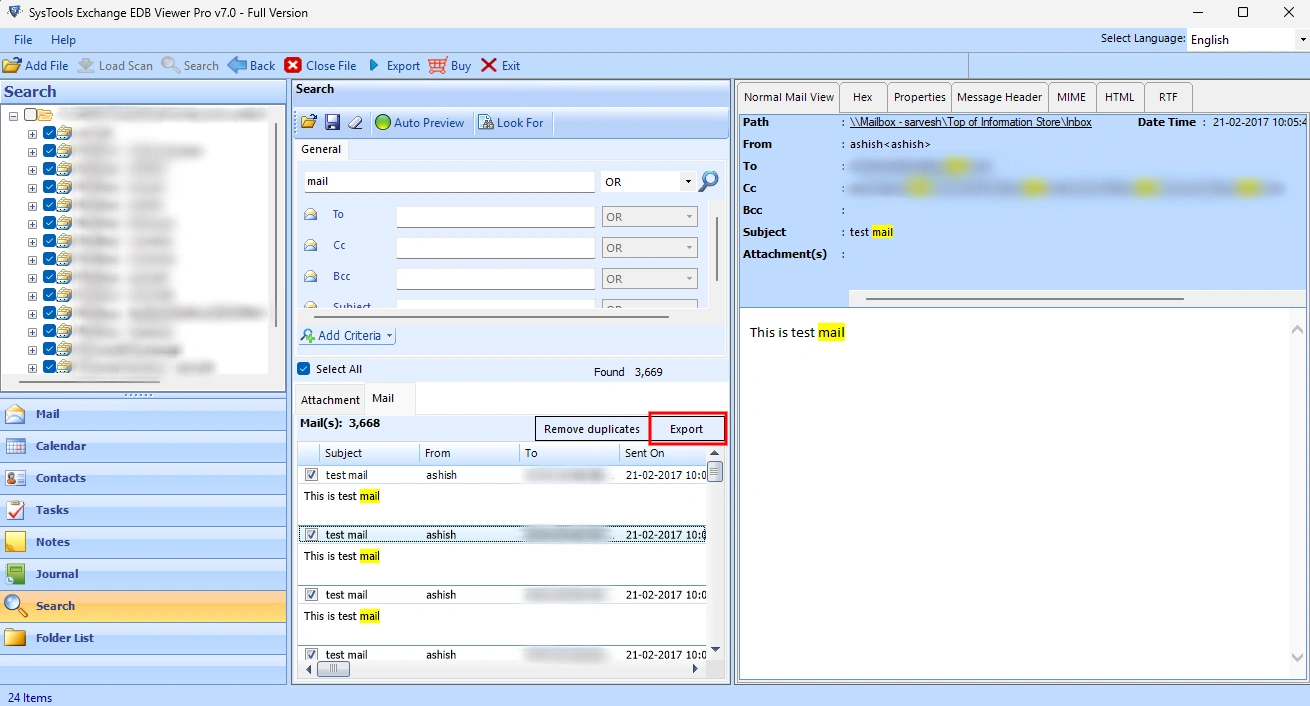Switch to the MIME tab
1310x706 pixels.
click(1071, 97)
